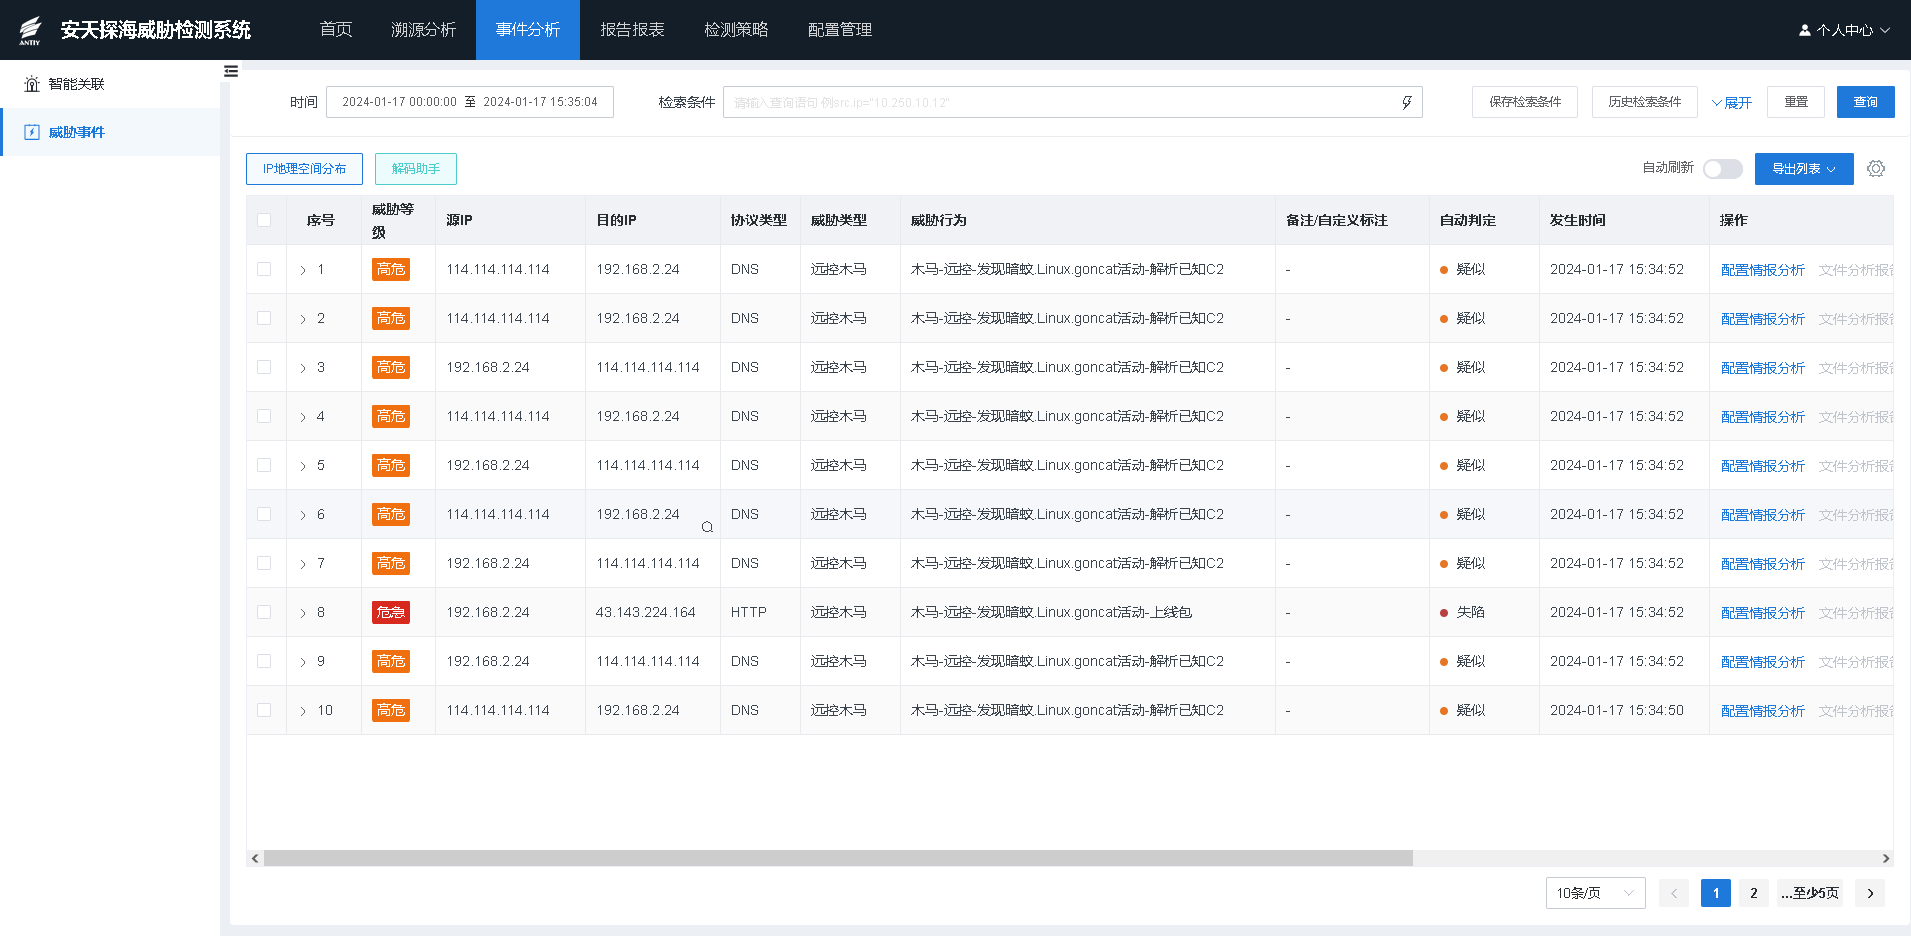Expand details of row 4
Viewport: 1911px width, 936px height.
click(303, 417)
